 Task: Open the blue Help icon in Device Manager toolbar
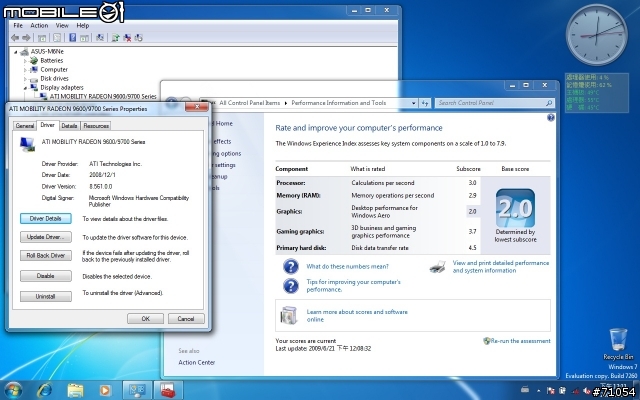(x=72, y=38)
